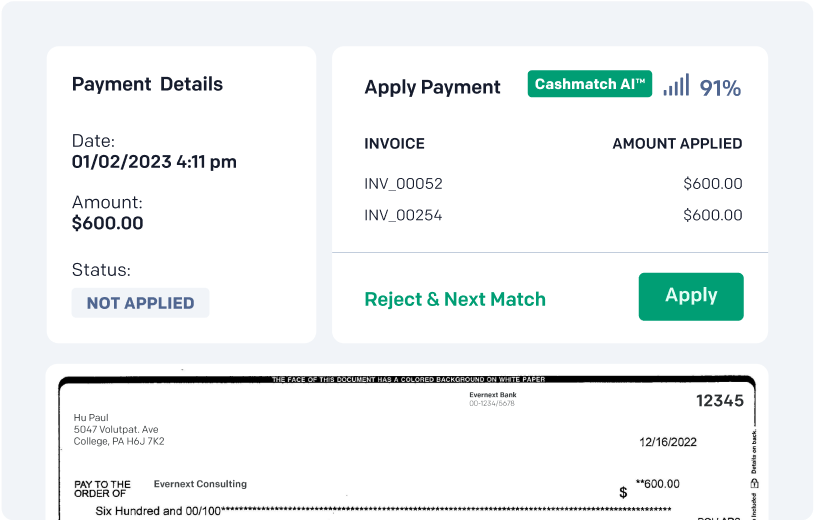Click the check date 12/16/2022

tap(668, 442)
